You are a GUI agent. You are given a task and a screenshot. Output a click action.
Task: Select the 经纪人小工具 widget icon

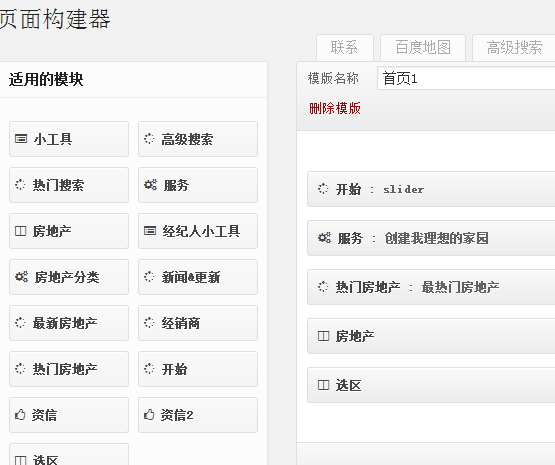point(150,231)
